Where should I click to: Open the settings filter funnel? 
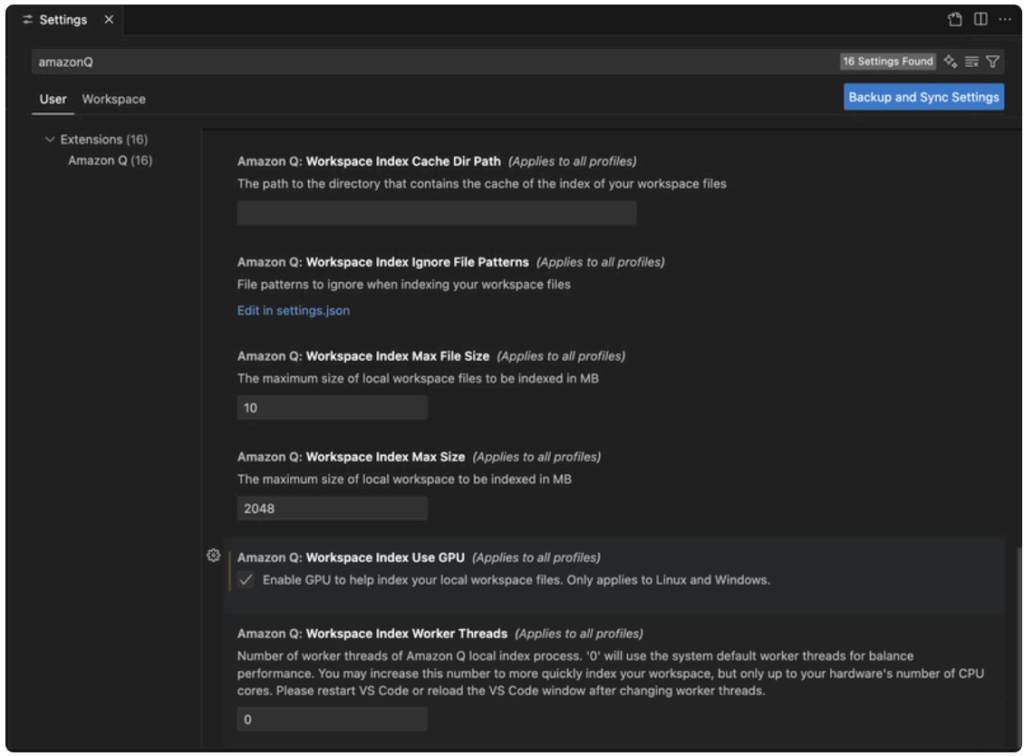pyautogui.click(x=992, y=62)
